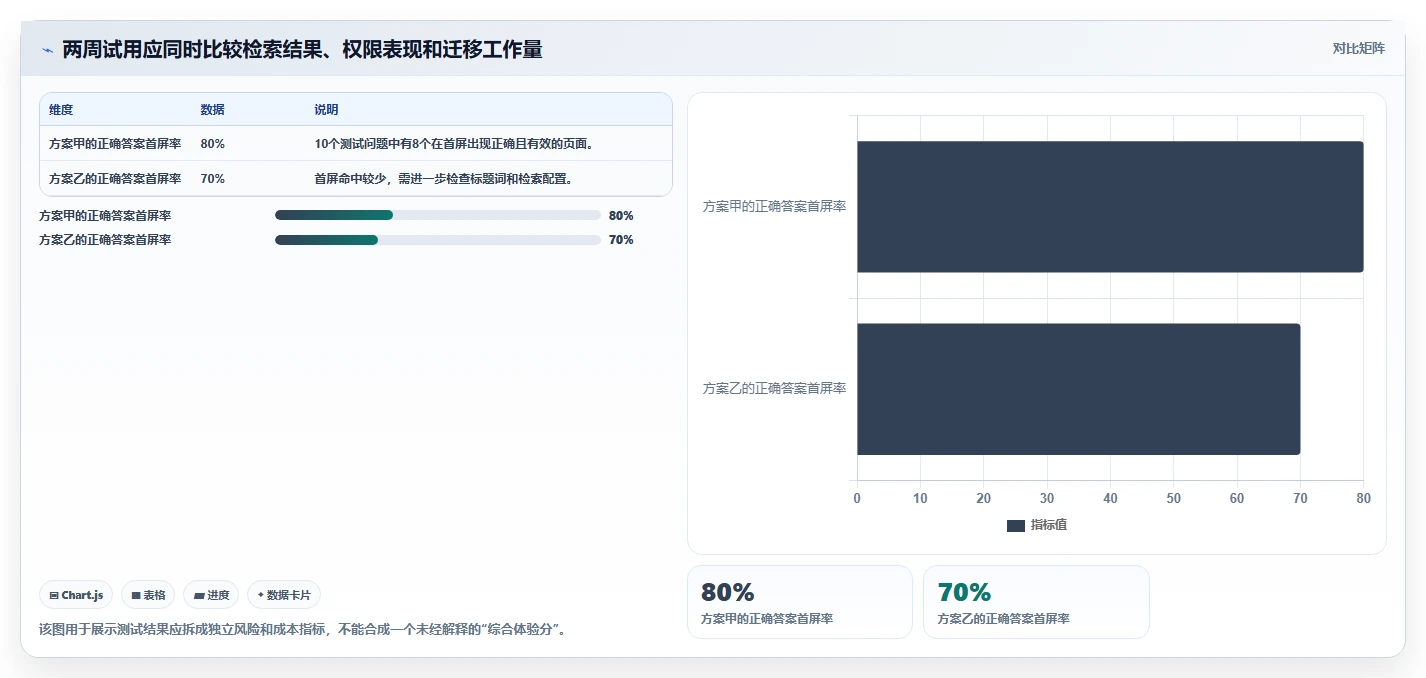Screen dimensions: 1426x678
Task: Select the description starting with 10个测试问题中有8个
Action: pyautogui.click(x=455, y=144)
